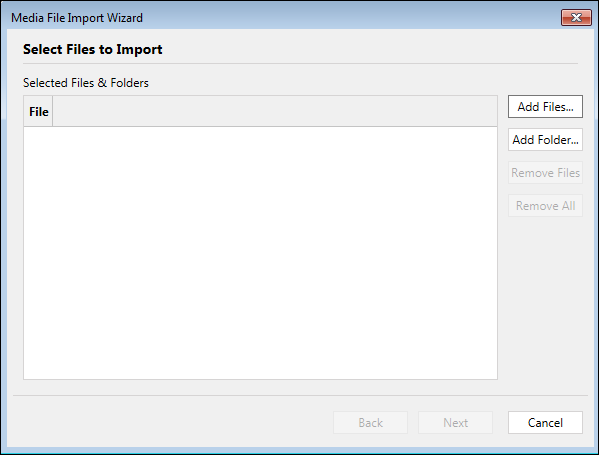The image size is (599, 455).
Task: Click inside the empty file list
Action: tap(260, 253)
